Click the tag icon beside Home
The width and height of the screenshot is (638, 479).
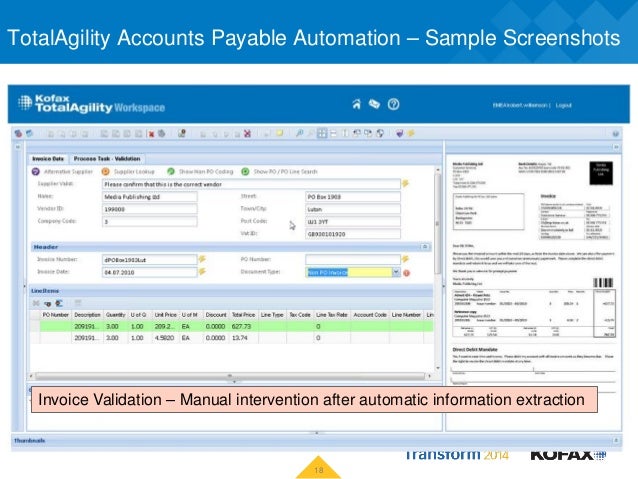[374, 104]
